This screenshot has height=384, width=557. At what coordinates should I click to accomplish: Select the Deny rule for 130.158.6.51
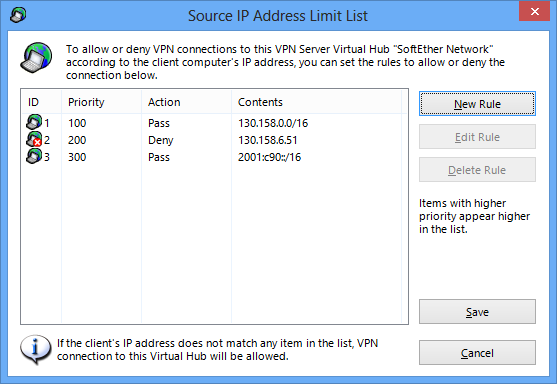tap(213, 140)
